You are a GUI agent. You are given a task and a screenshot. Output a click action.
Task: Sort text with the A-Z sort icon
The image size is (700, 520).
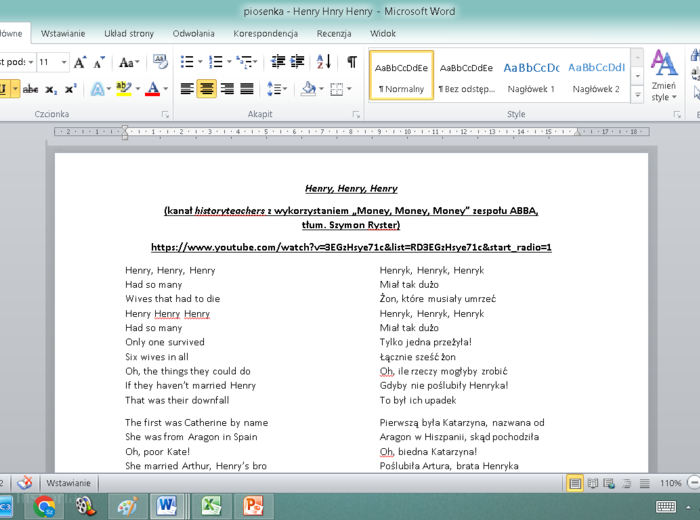pos(324,62)
